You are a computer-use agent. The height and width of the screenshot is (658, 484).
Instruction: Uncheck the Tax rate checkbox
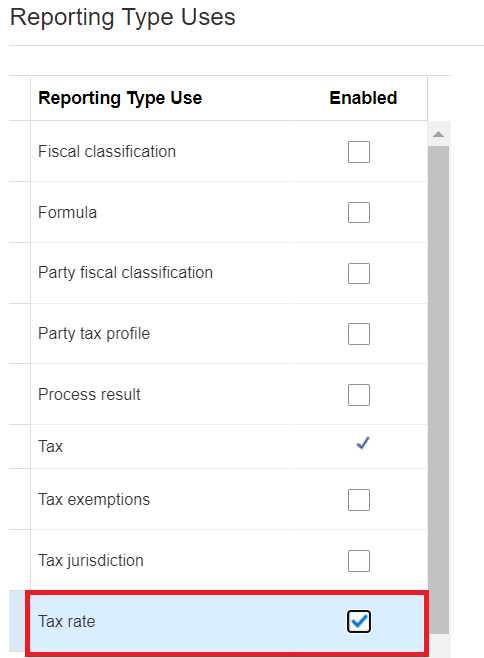pyautogui.click(x=358, y=621)
